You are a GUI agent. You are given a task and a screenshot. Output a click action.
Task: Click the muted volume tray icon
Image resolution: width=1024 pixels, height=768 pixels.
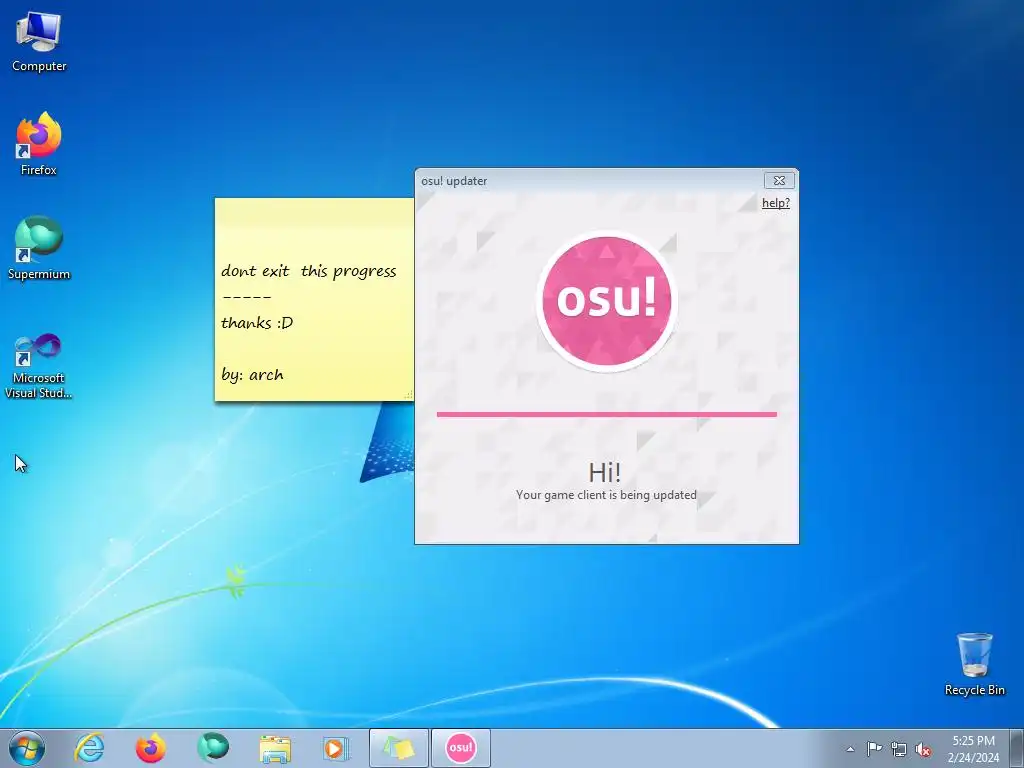point(923,749)
